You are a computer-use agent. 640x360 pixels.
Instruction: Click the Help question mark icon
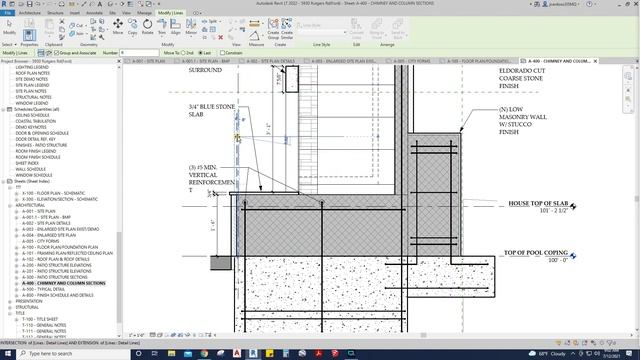point(589,4)
